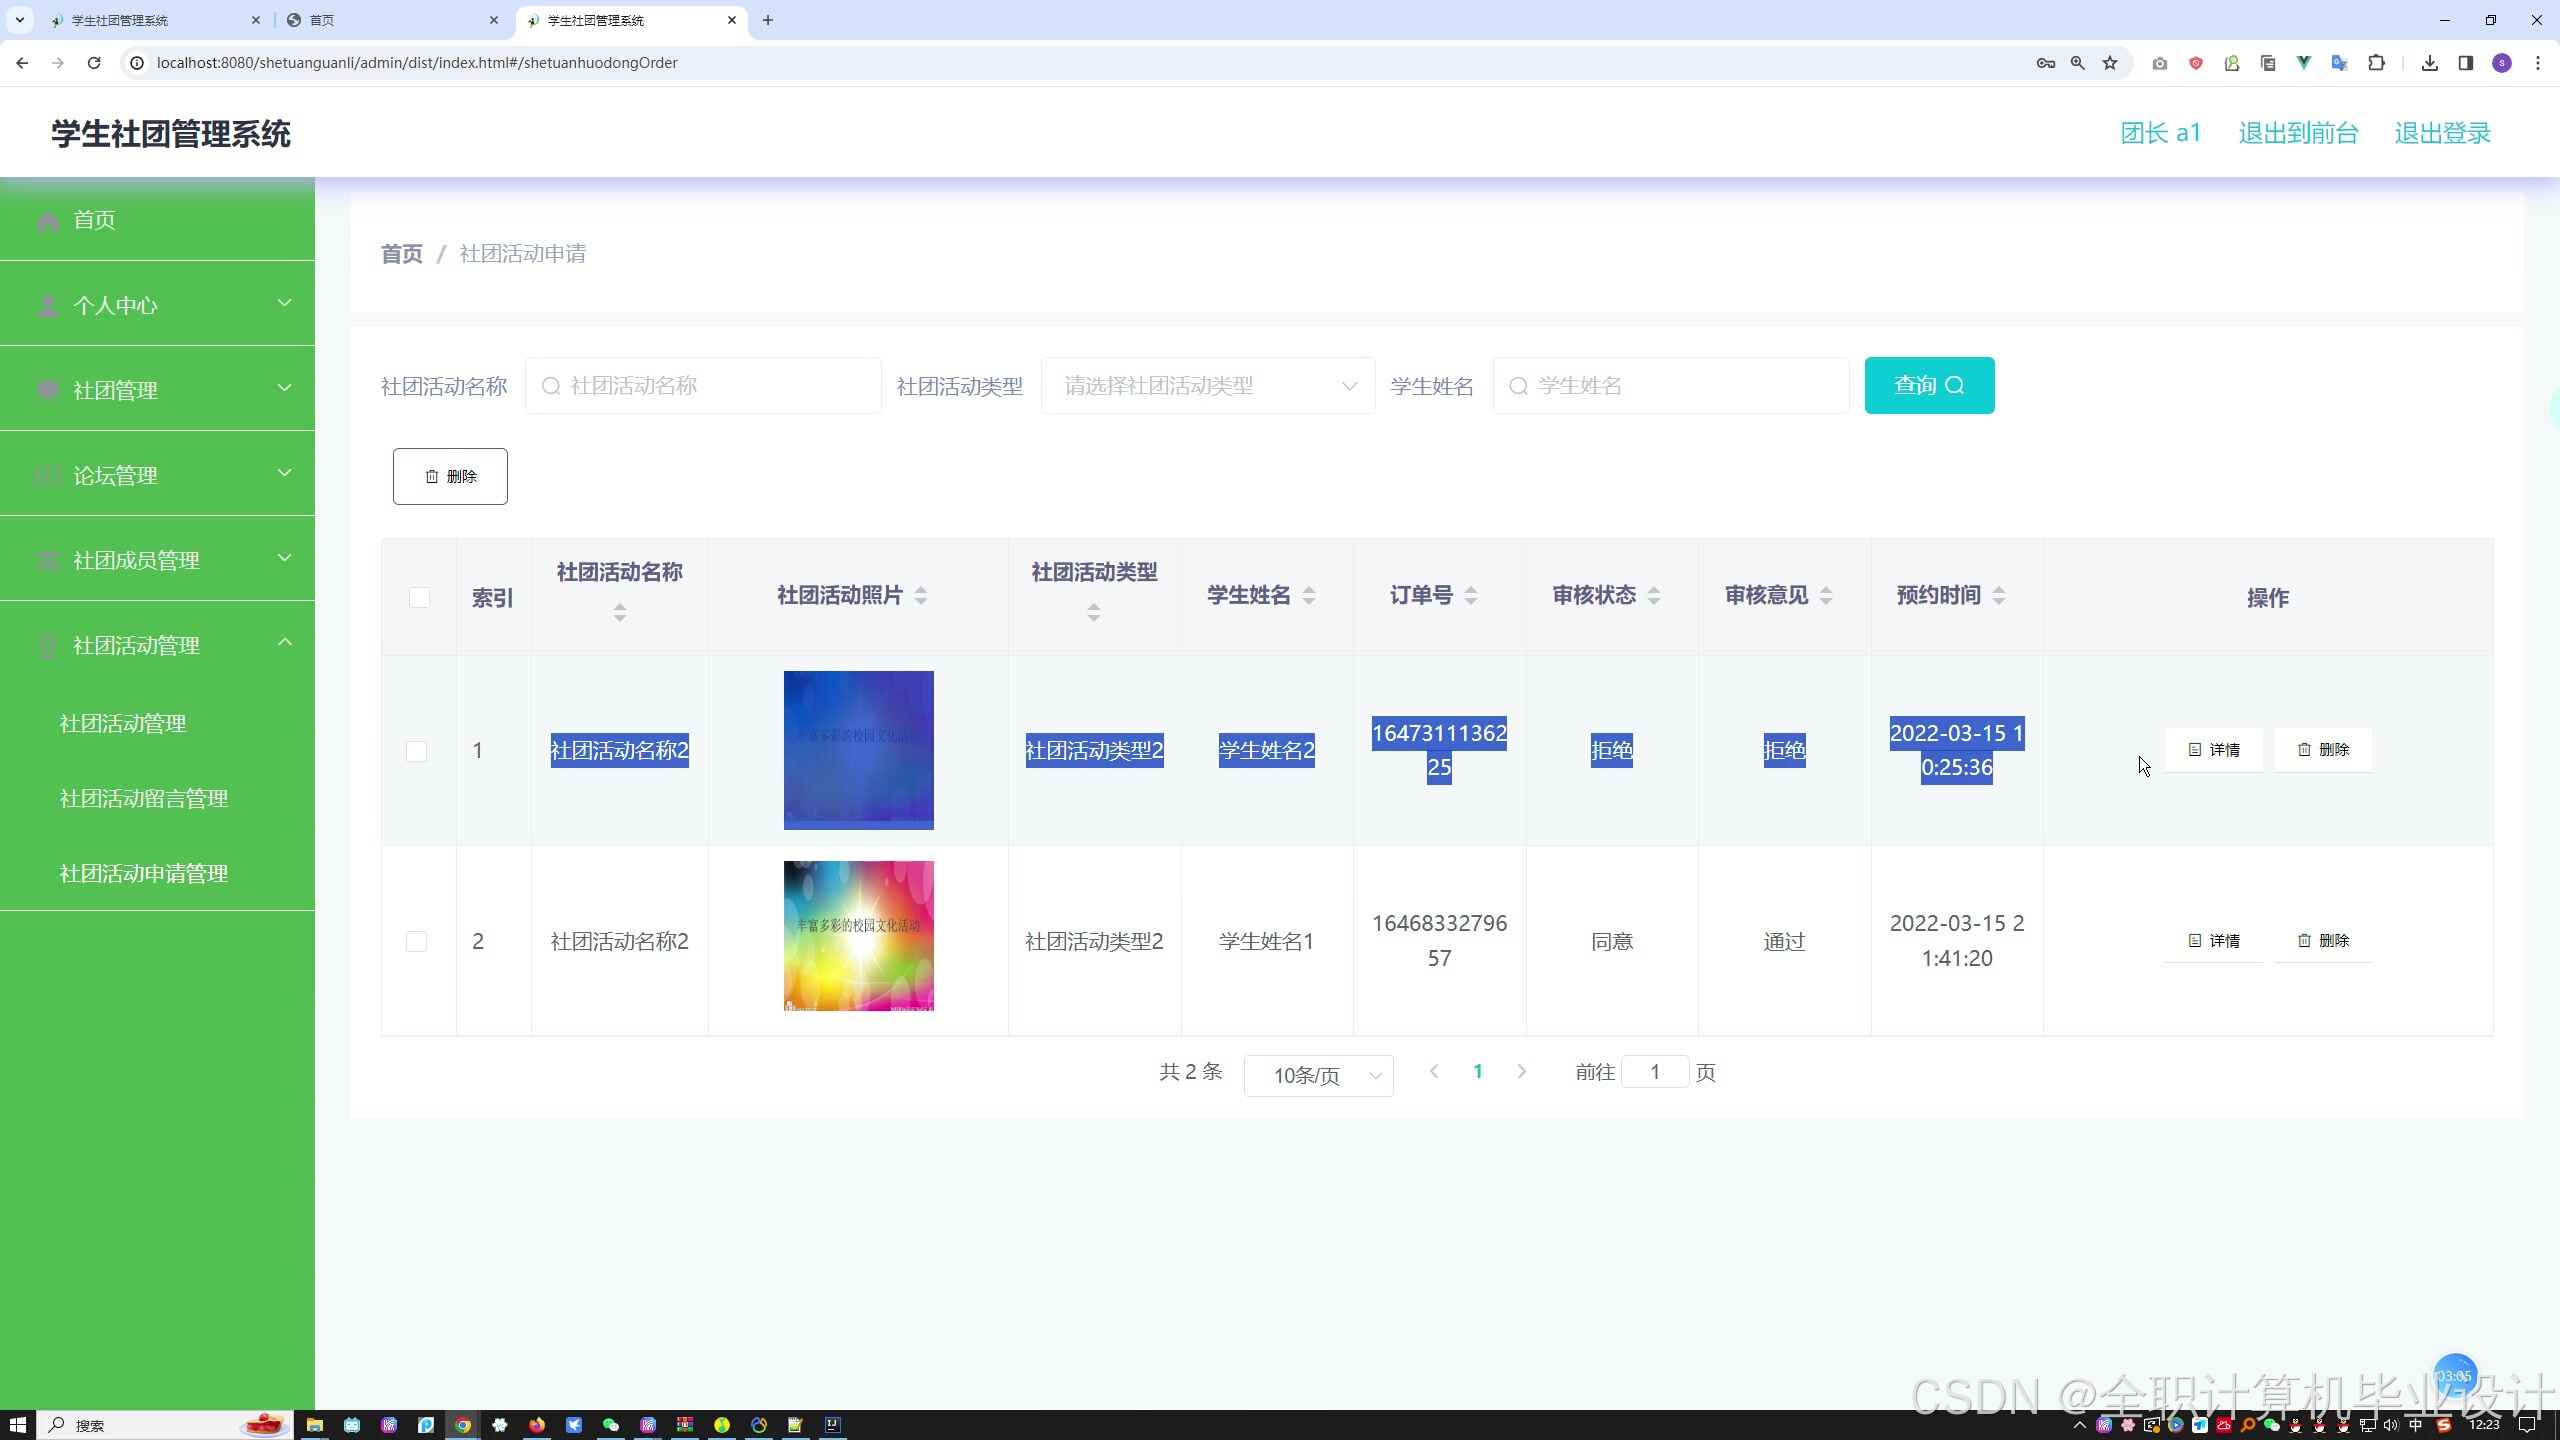The width and height of the screenshot is (2560, 1440).
Task: Open WeChat from the Windows taskbar
Action: point(610,1425)
